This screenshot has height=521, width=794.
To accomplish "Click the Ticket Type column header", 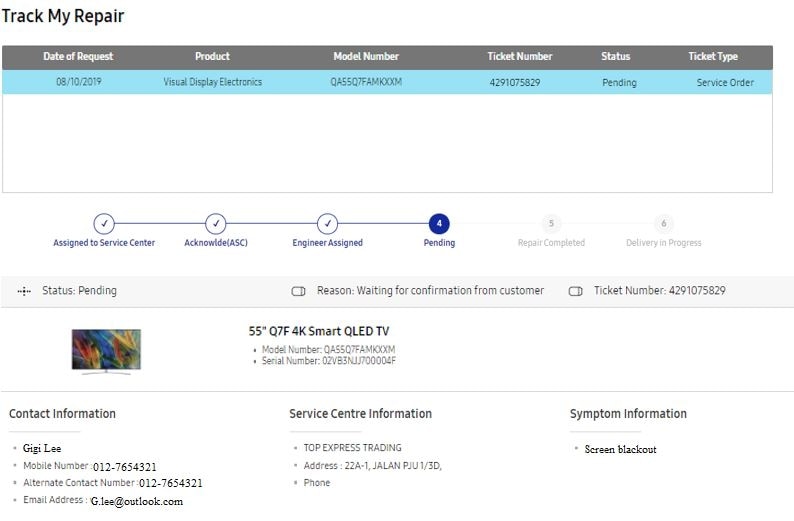I will click(x=713, y=56).
